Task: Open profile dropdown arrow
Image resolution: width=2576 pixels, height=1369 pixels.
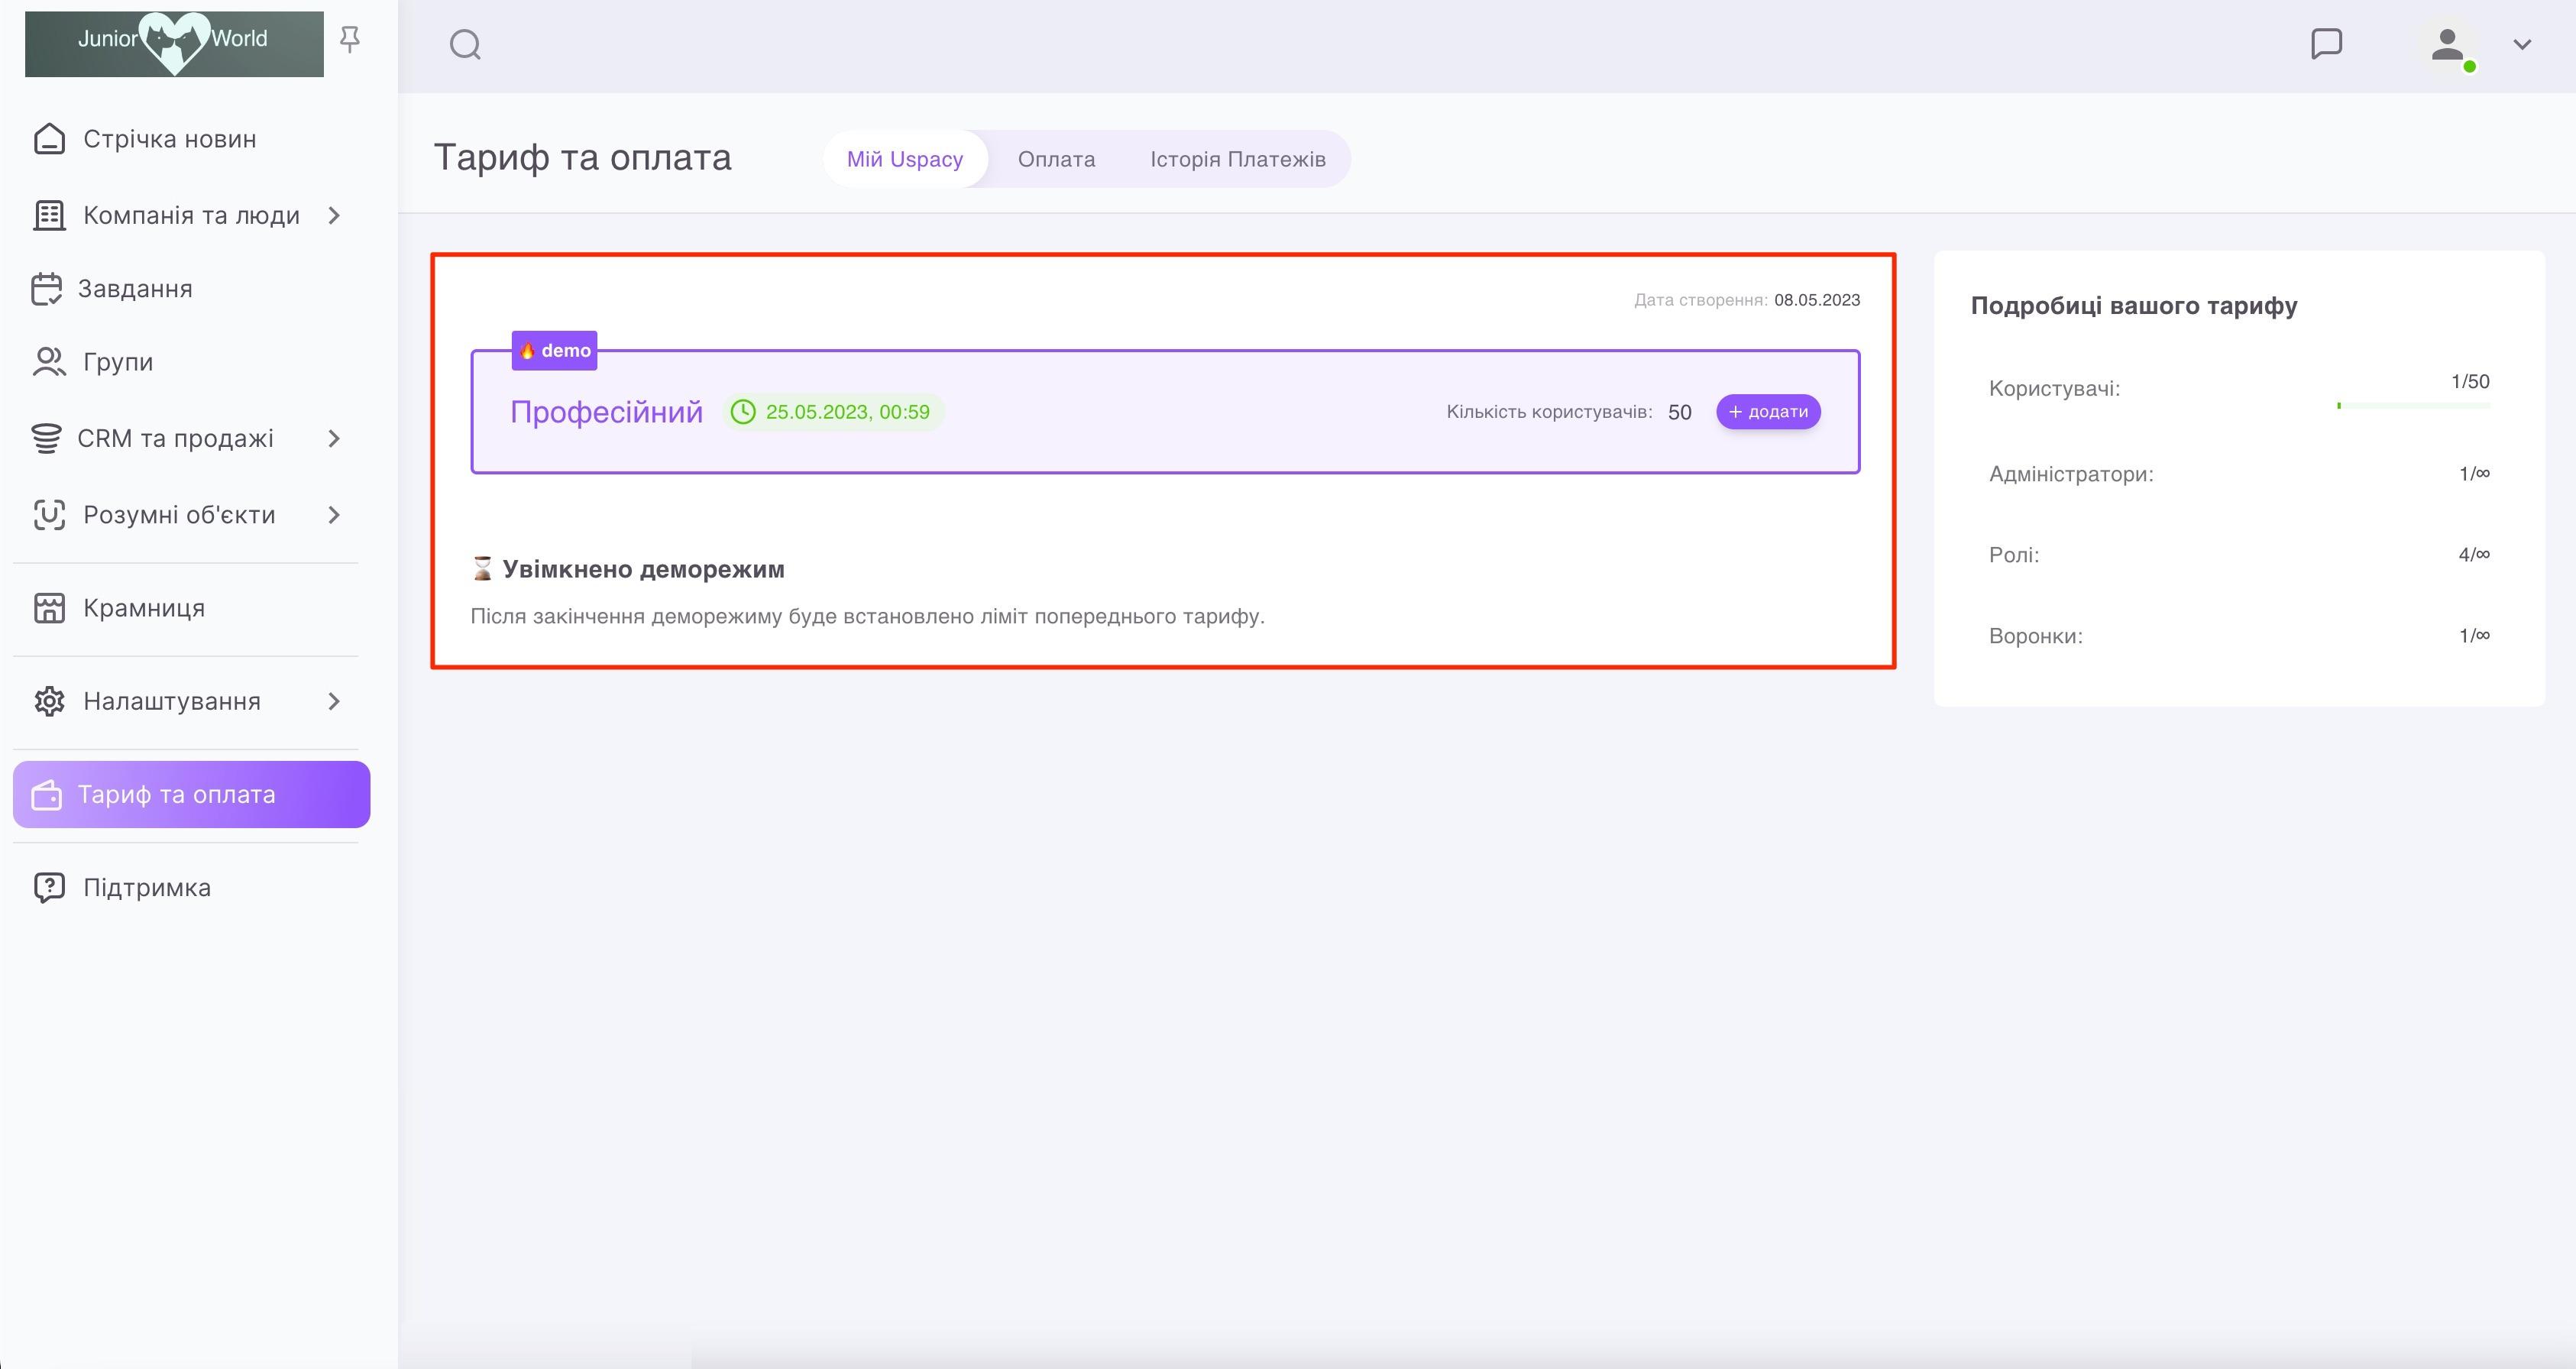Action: [x=2522, y=45]
